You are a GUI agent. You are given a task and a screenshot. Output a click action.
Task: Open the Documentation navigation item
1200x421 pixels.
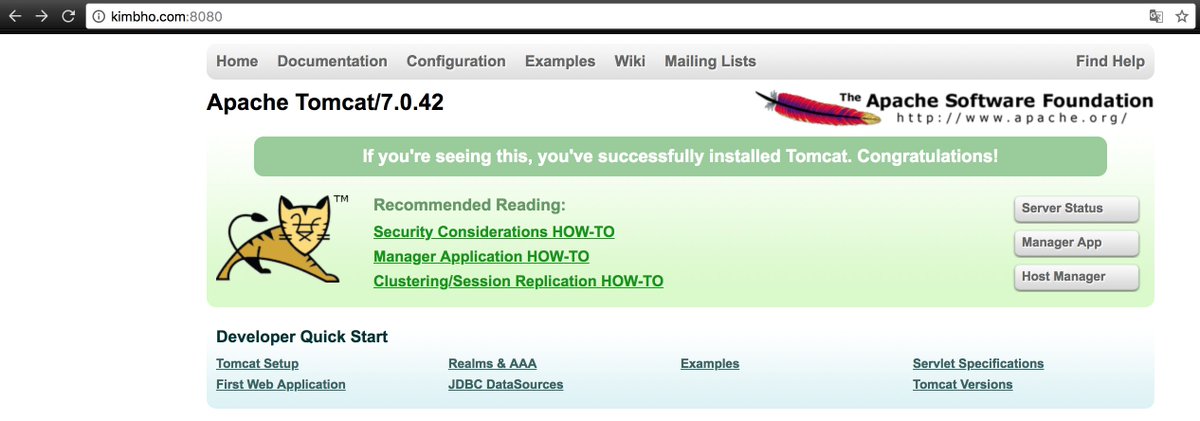[332, 61]
